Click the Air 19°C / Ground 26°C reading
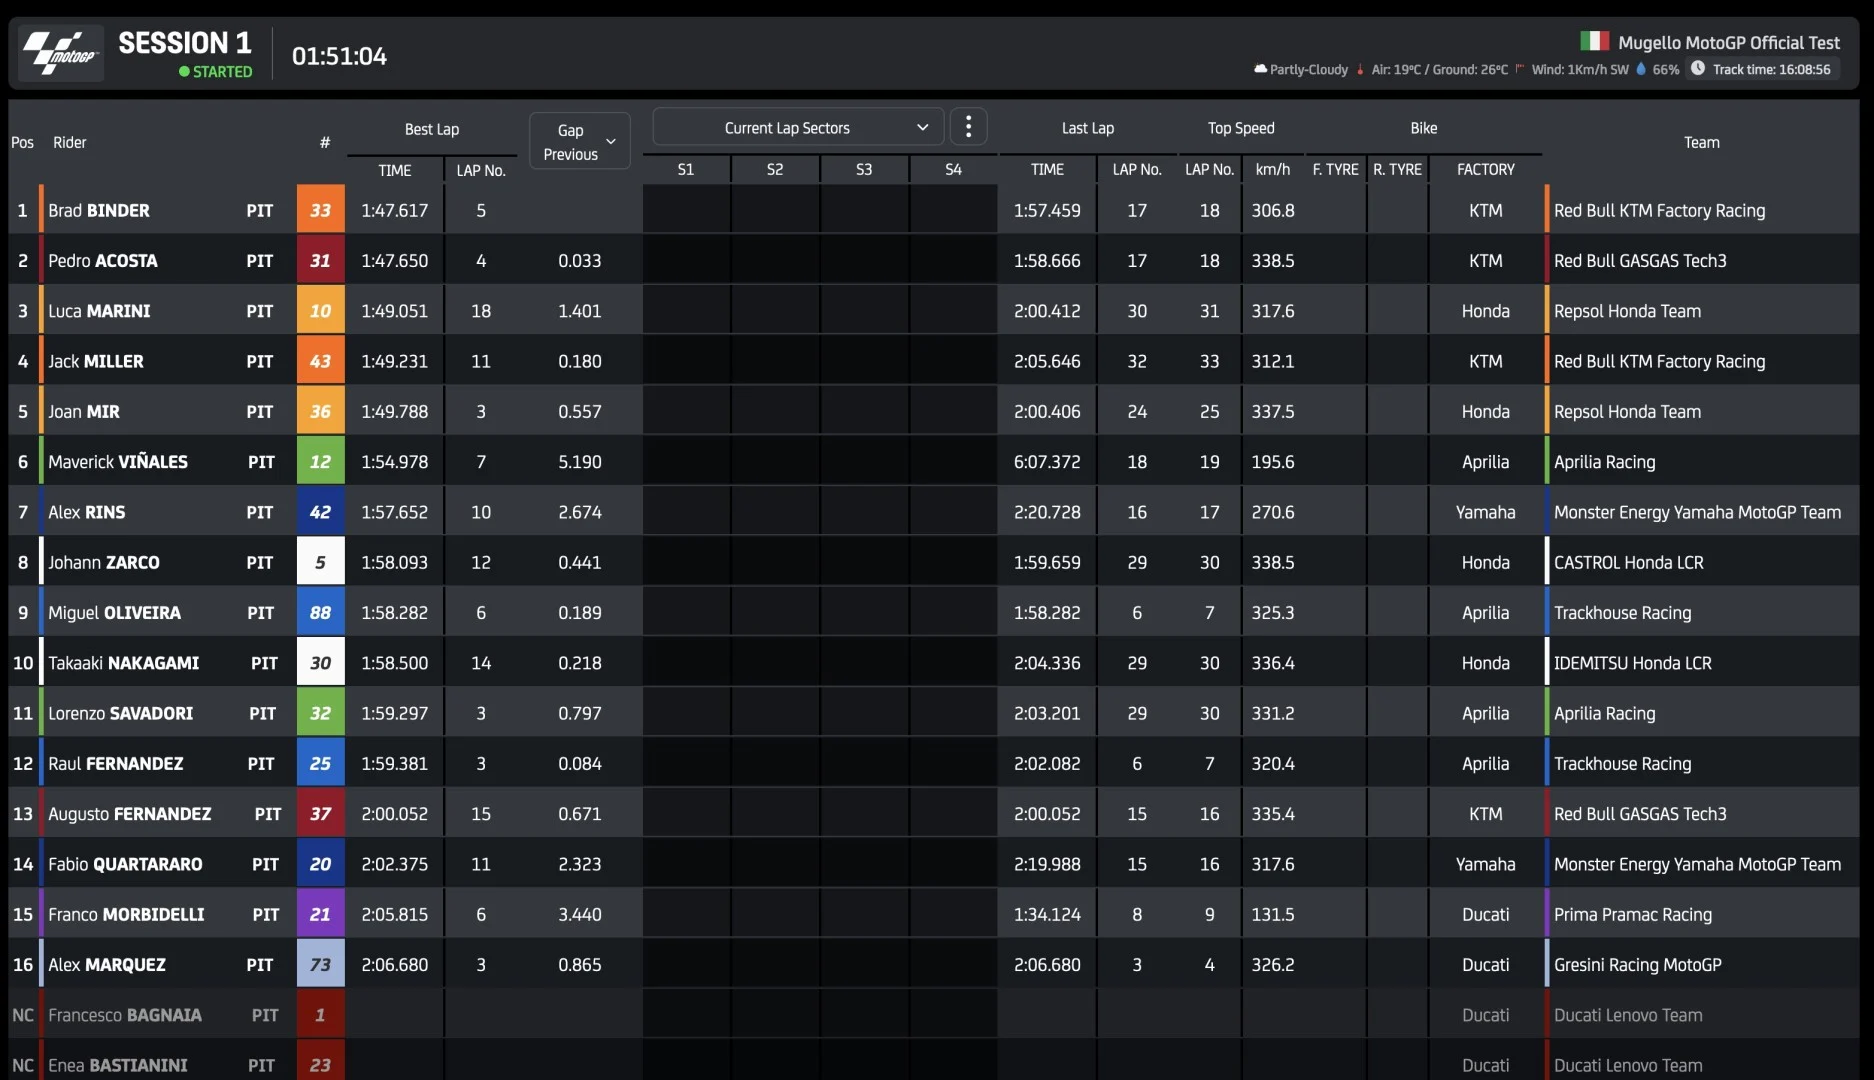Viewport: 1874px width, 1080px height. click(x=1439, y=69)
